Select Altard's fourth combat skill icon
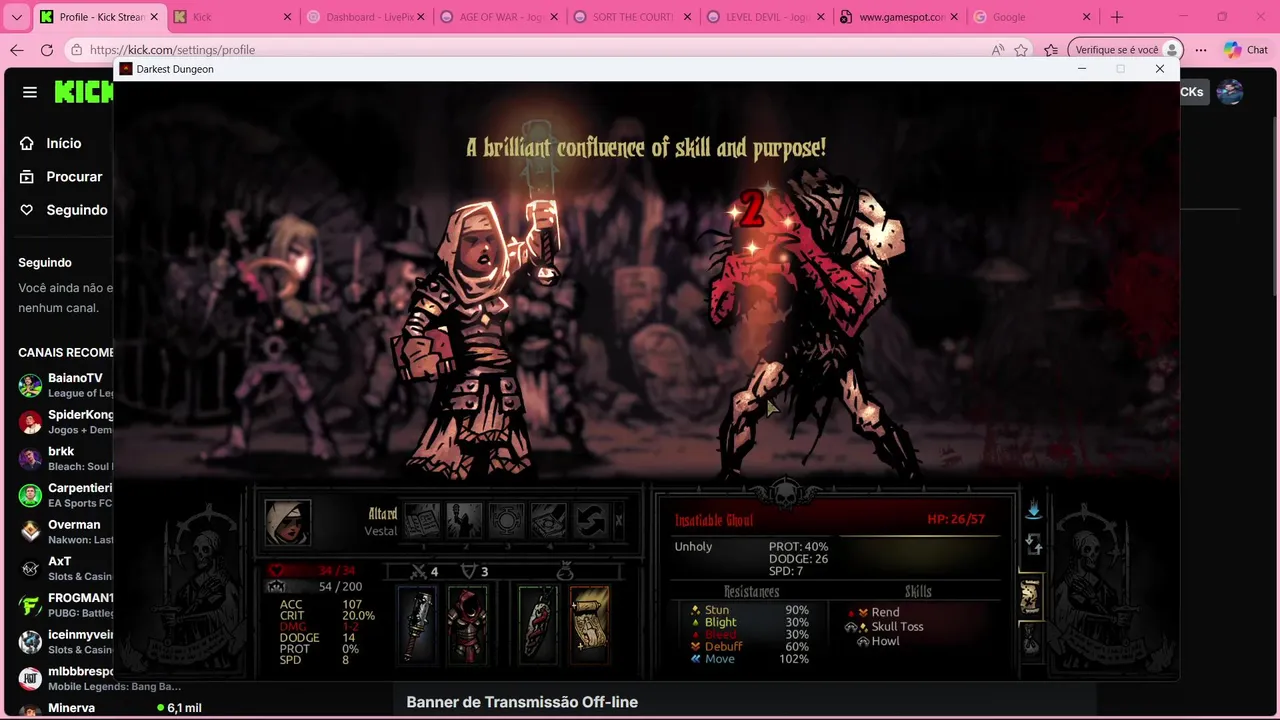Viewport: 1280px width, 720px height. point(548,520)
